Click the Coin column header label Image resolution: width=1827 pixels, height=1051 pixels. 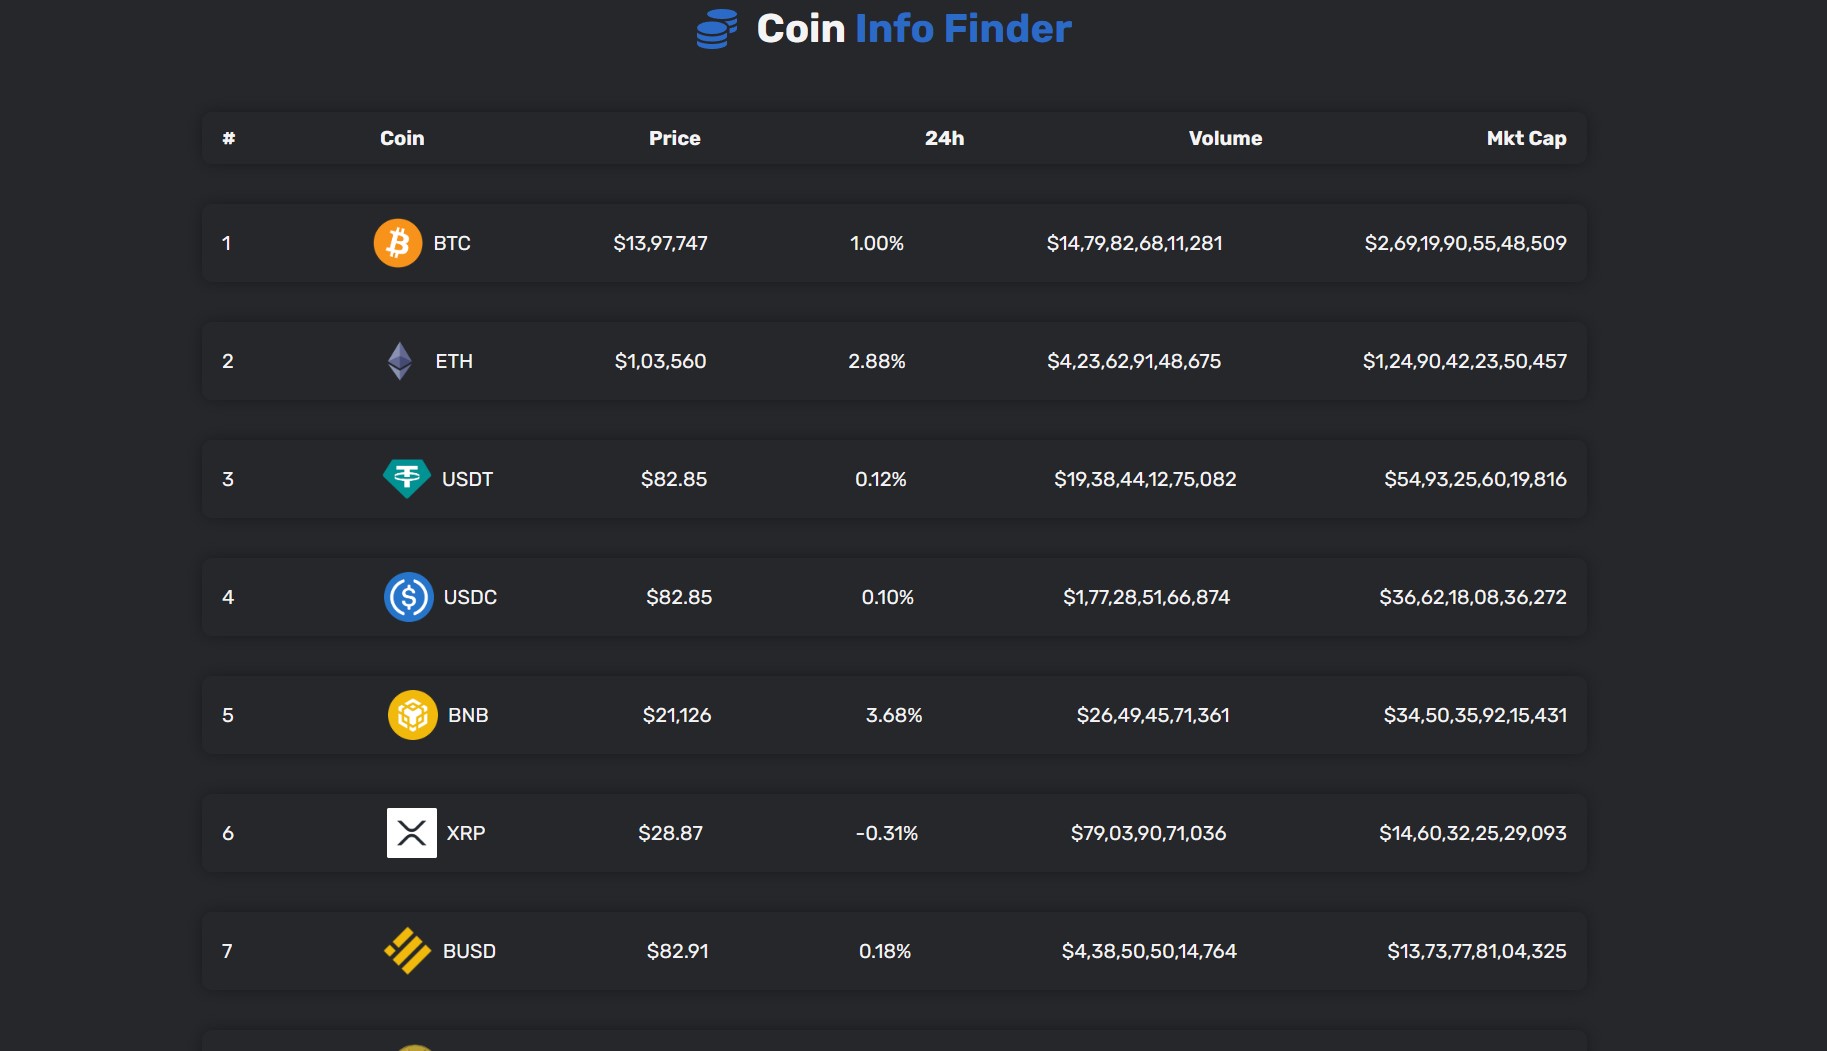(401, 138)
